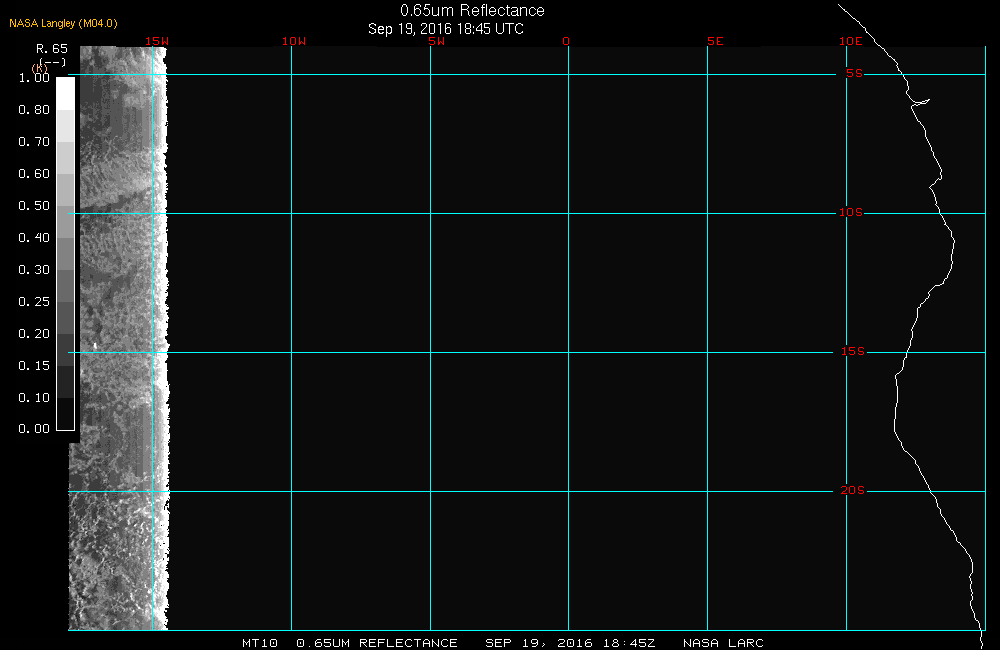Click the 10E longitude label

coord(850,41)
